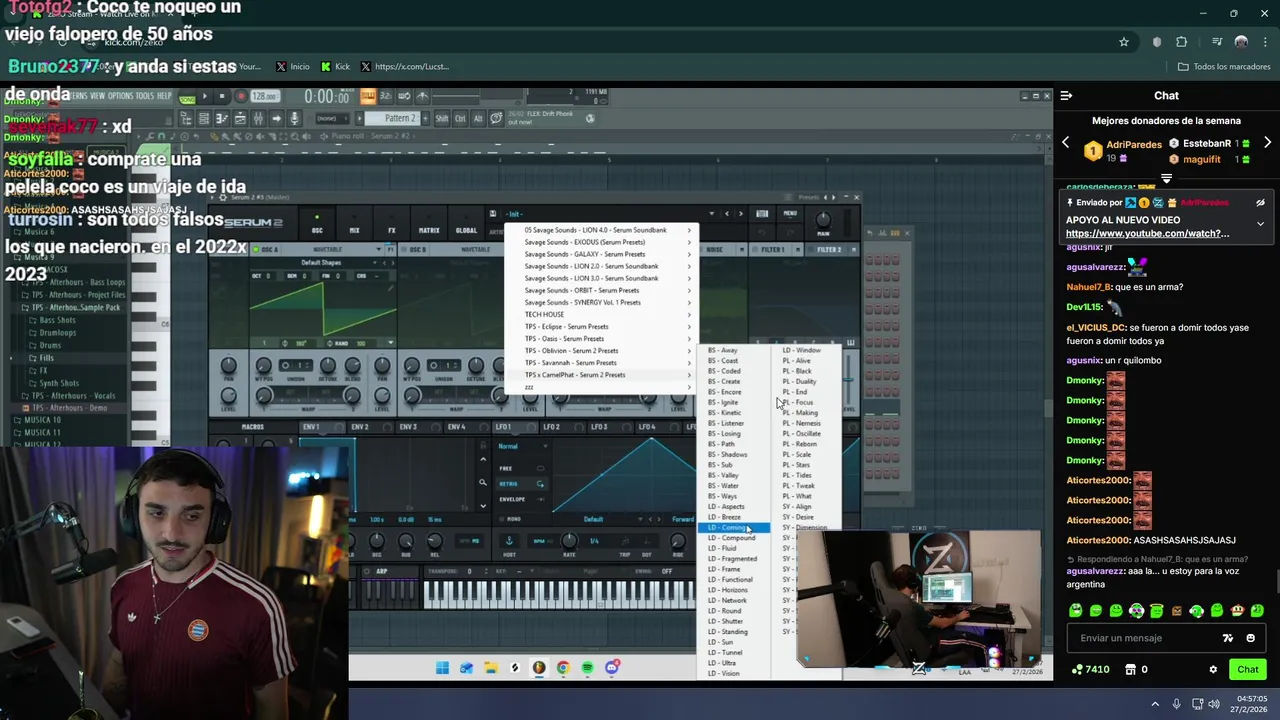Image resolution: width=1280 pixels, height=720 pixels.
Task: Collapse the Kick chat panel icon
Action: tap(1066, 96)
